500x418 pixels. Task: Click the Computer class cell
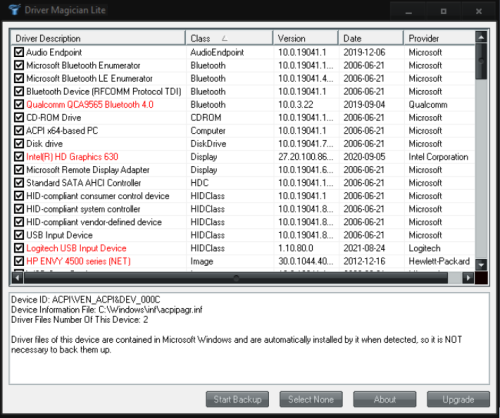[x=208, y=131]
